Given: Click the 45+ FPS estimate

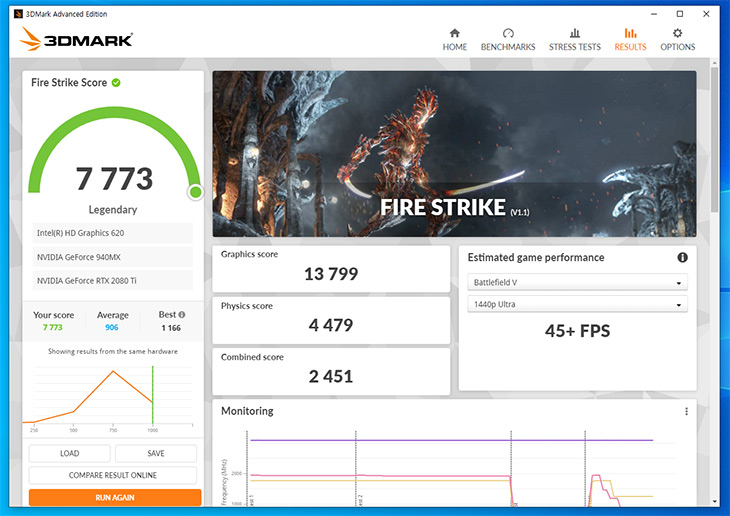Looking at the screenshot, I should pyautogui.click(x=577, y=331).
